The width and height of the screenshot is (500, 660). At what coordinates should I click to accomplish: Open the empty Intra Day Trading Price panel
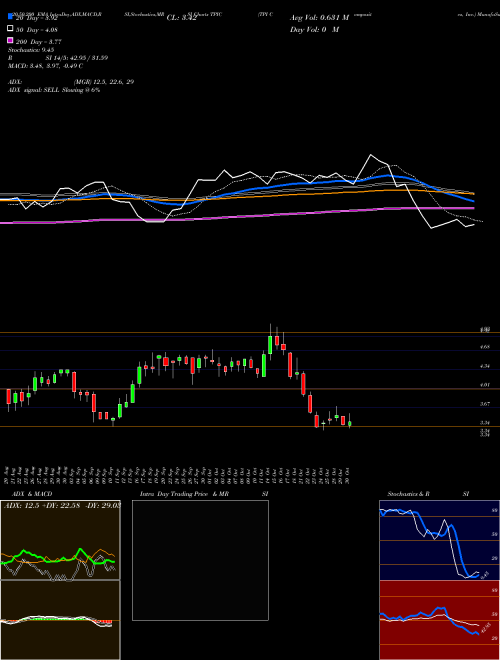[x=200, y=560]
